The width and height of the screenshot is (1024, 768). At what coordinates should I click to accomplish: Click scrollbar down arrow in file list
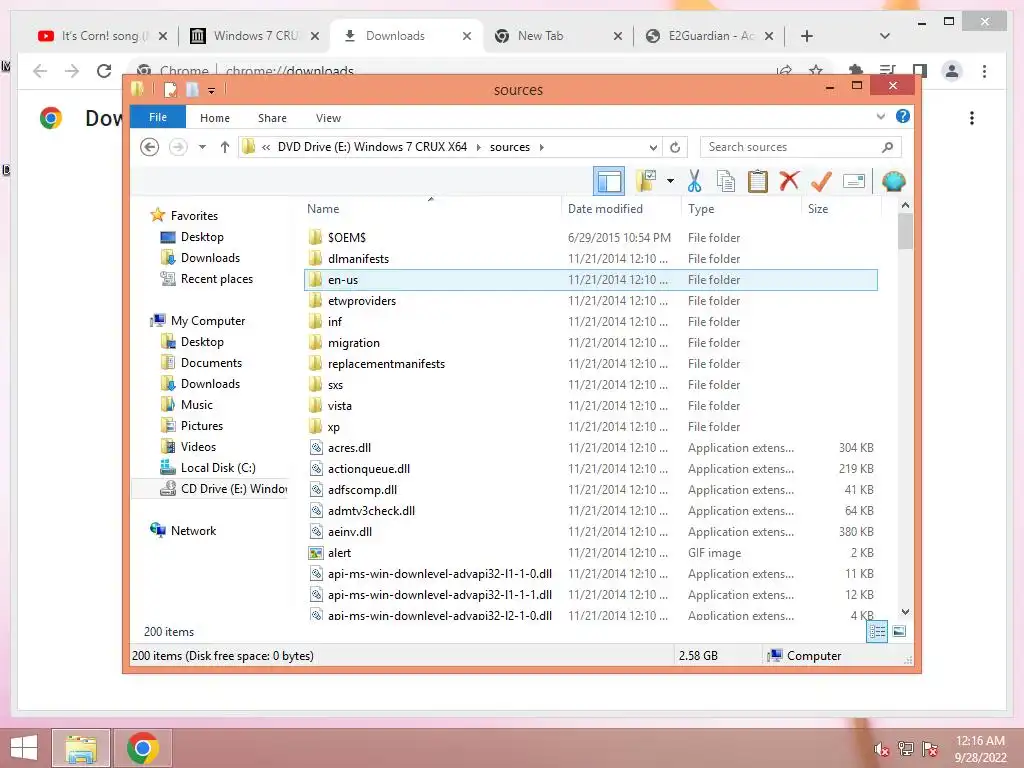pos(905,612)
